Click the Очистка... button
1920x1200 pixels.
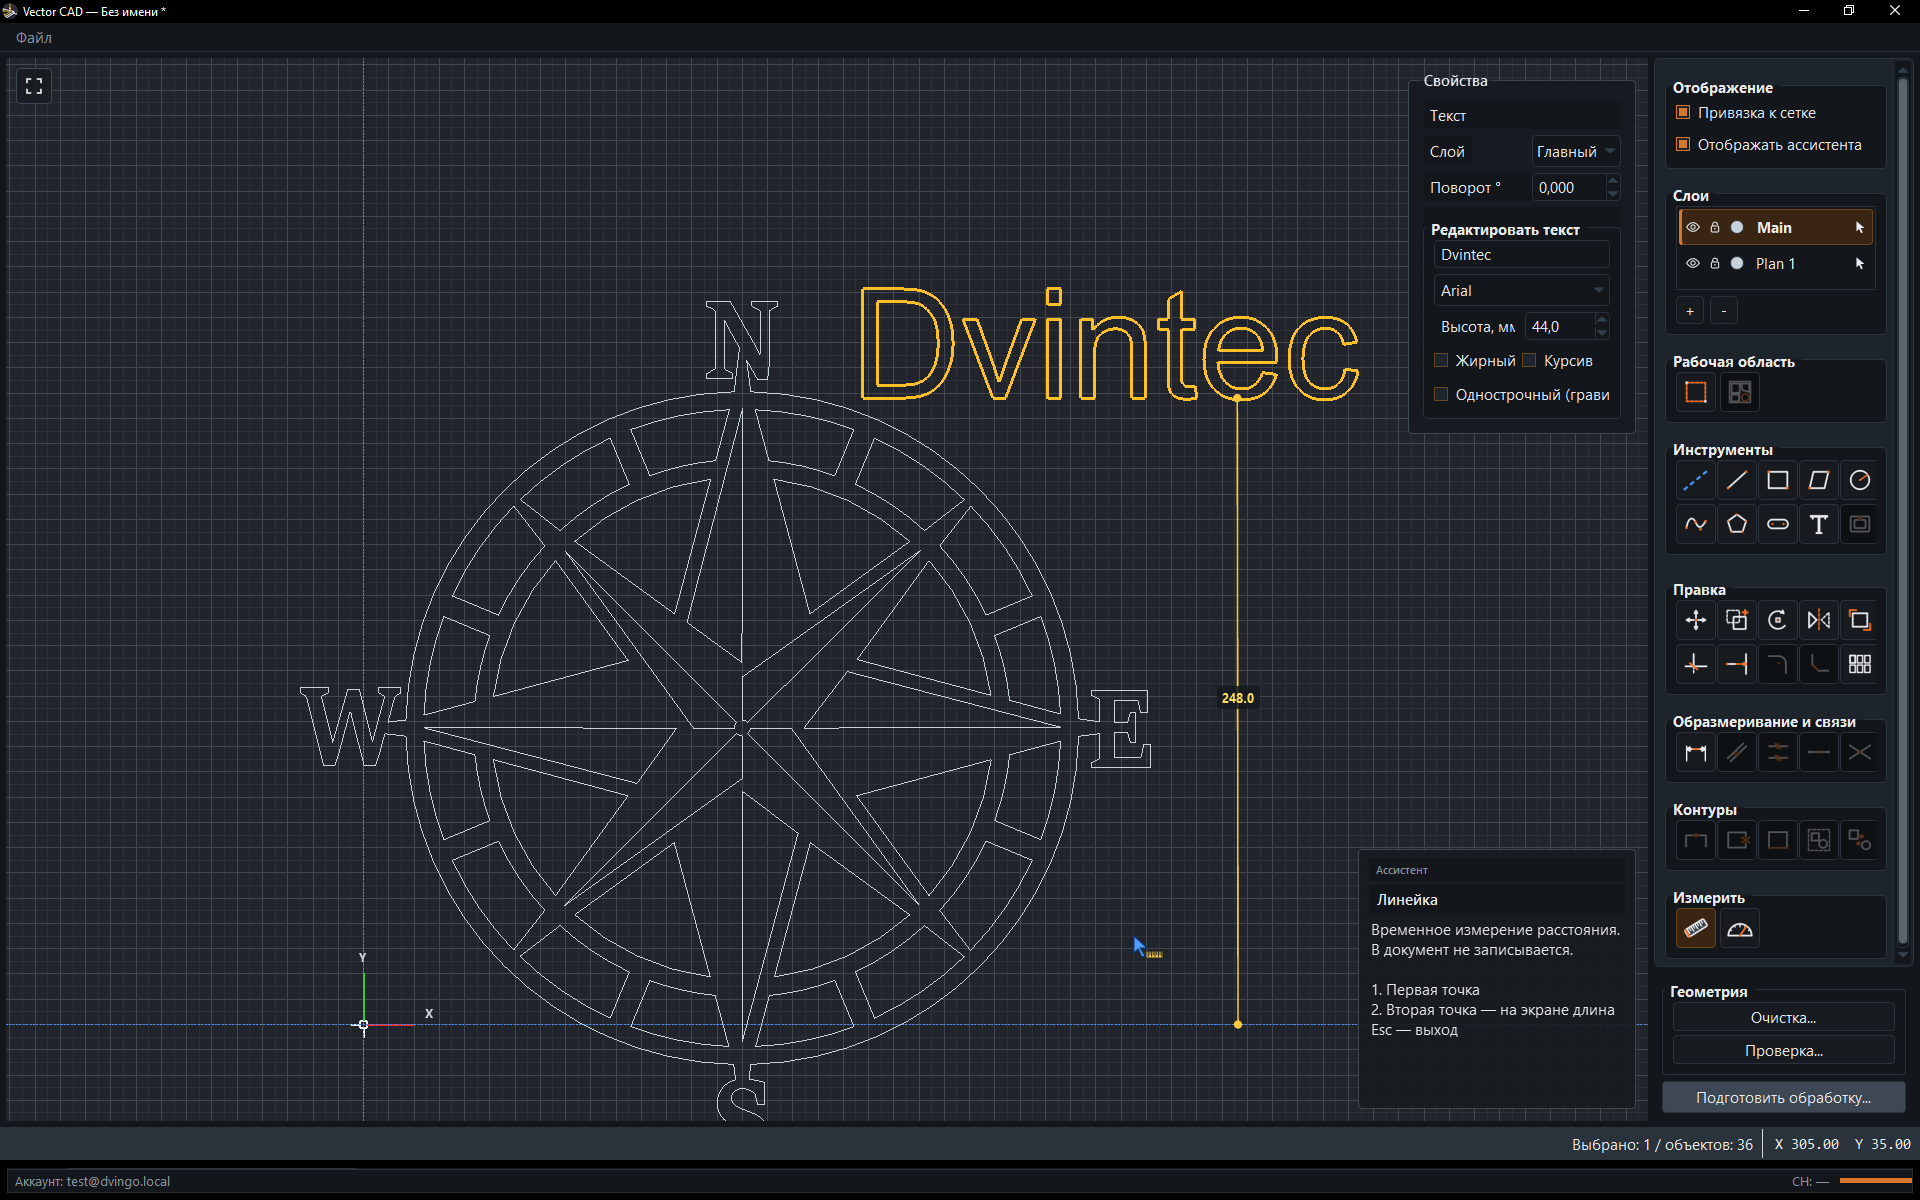click(1783, 1018)
